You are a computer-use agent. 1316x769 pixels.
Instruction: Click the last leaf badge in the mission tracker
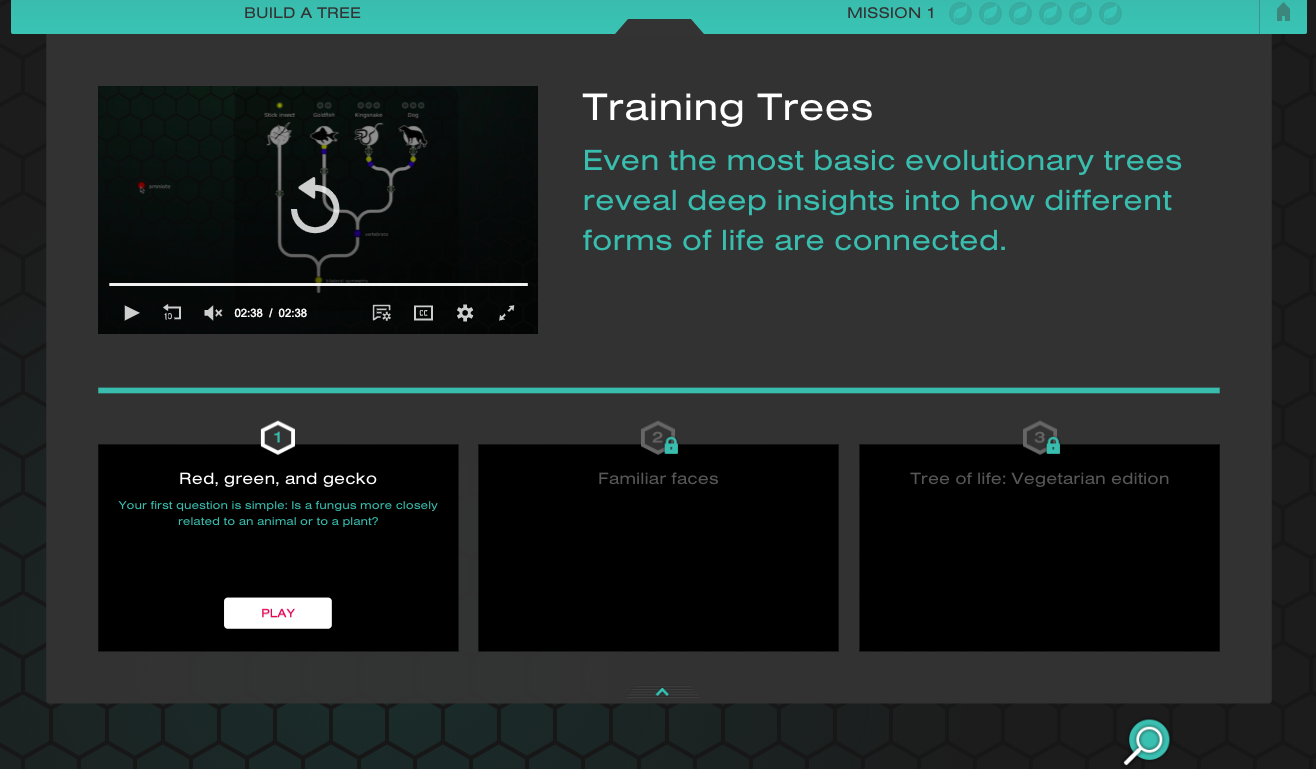[1110, 14]
